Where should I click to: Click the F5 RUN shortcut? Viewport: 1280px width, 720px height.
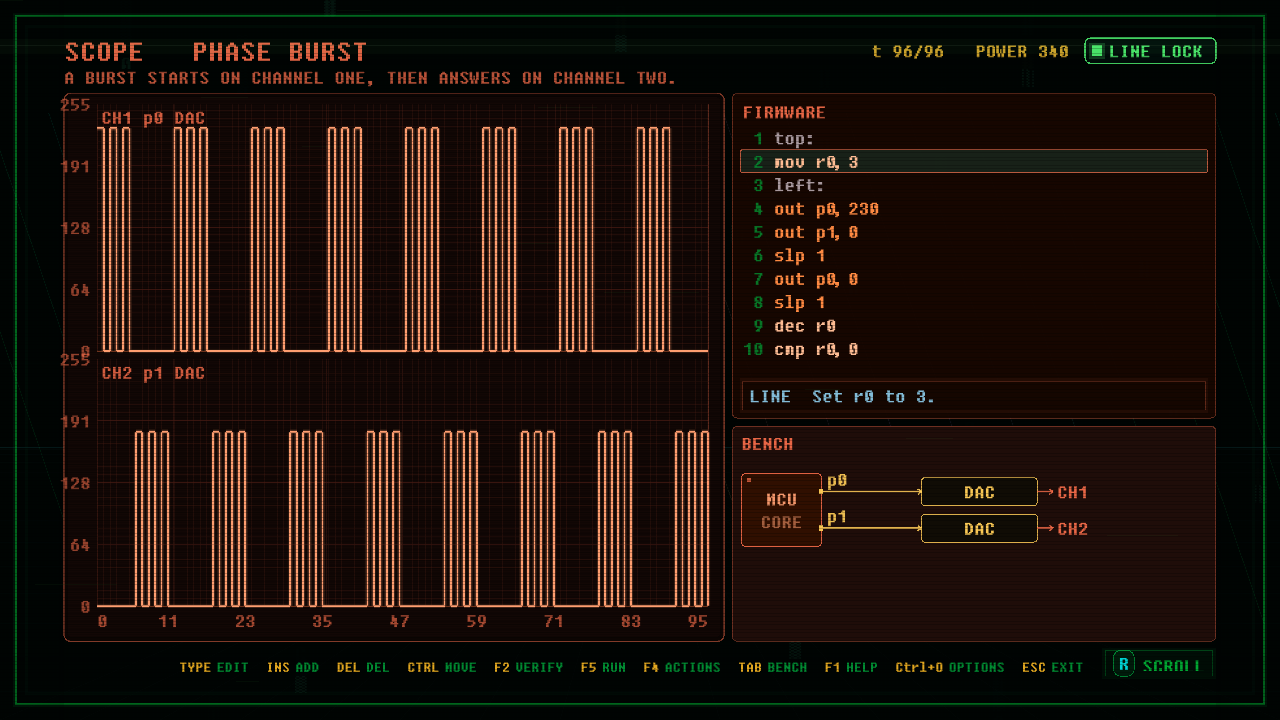[603, 667]
